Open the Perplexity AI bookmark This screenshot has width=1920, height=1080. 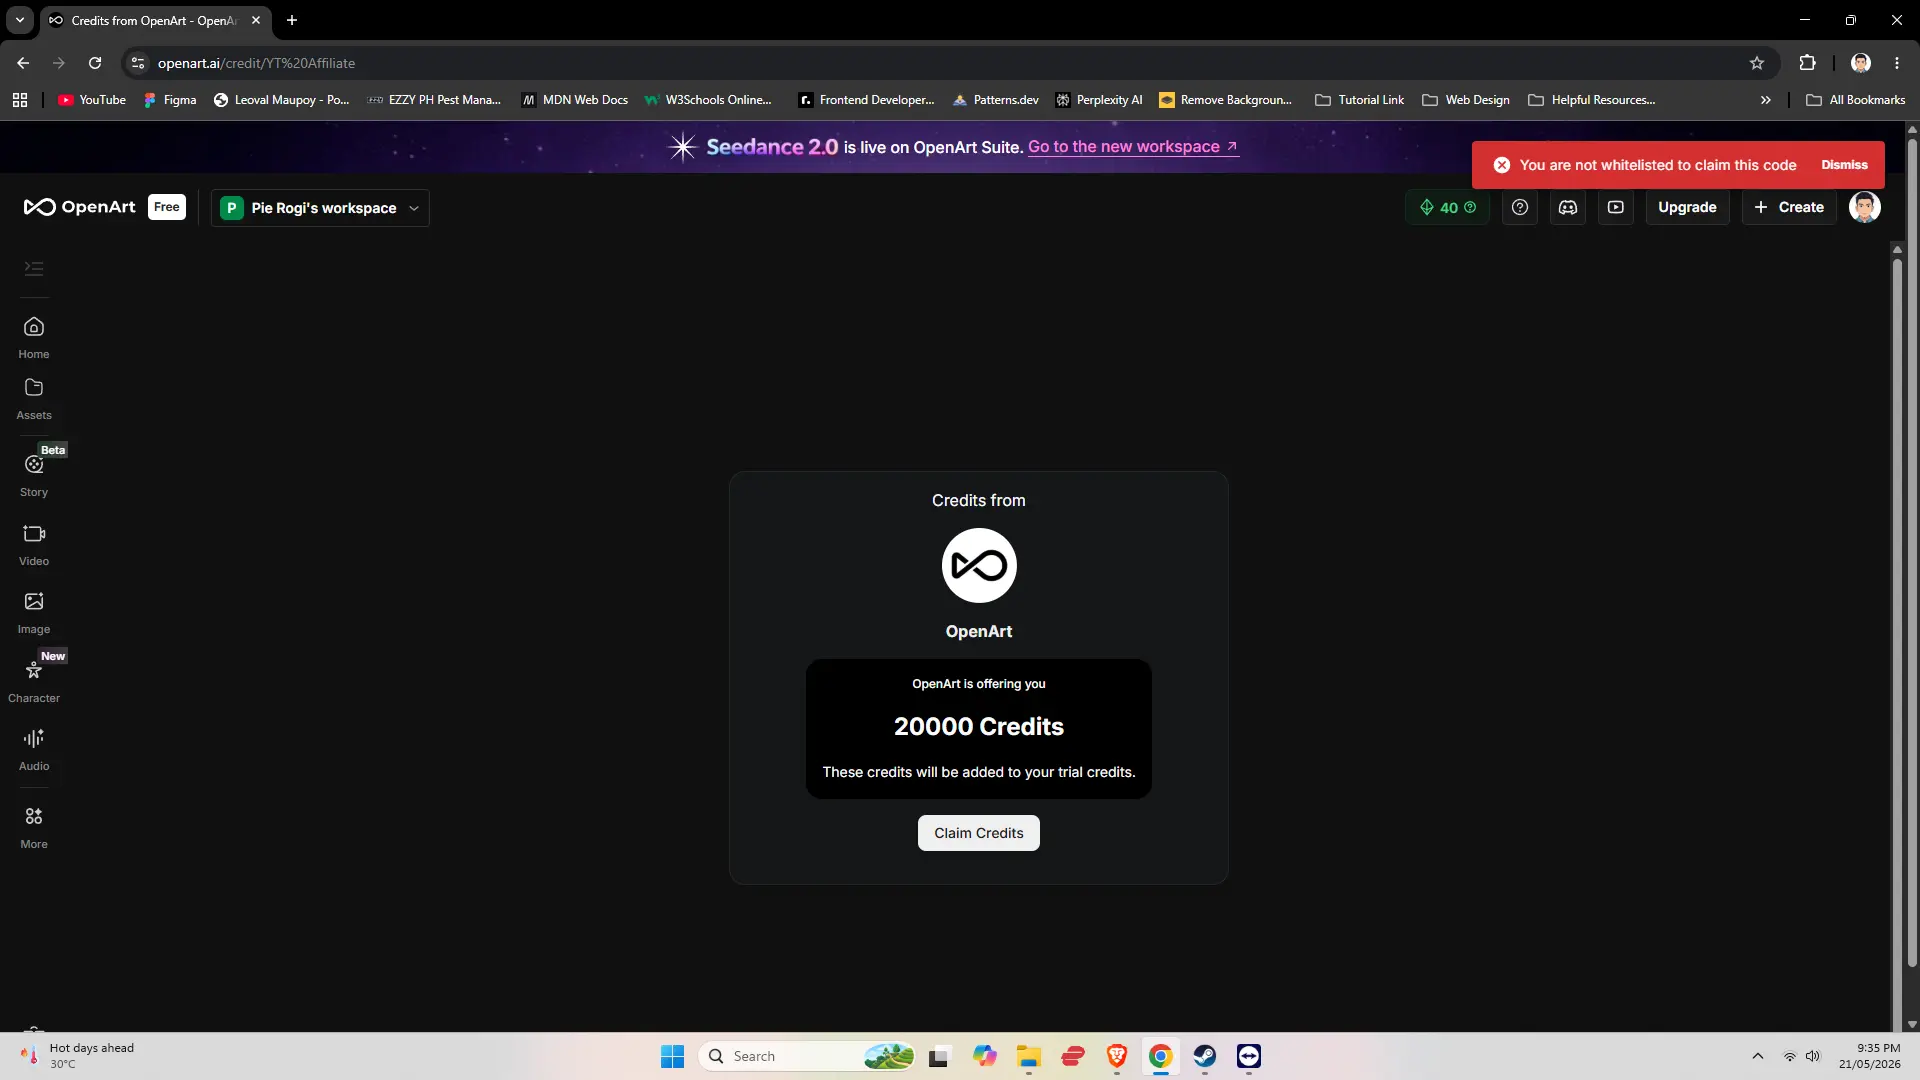click(1099, 100)
